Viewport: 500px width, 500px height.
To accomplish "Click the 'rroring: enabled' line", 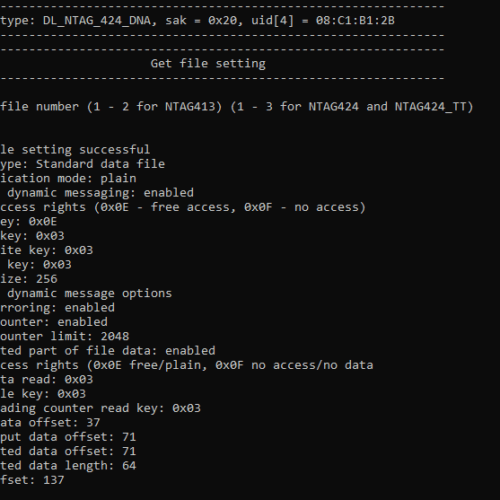I will (57, 307).
